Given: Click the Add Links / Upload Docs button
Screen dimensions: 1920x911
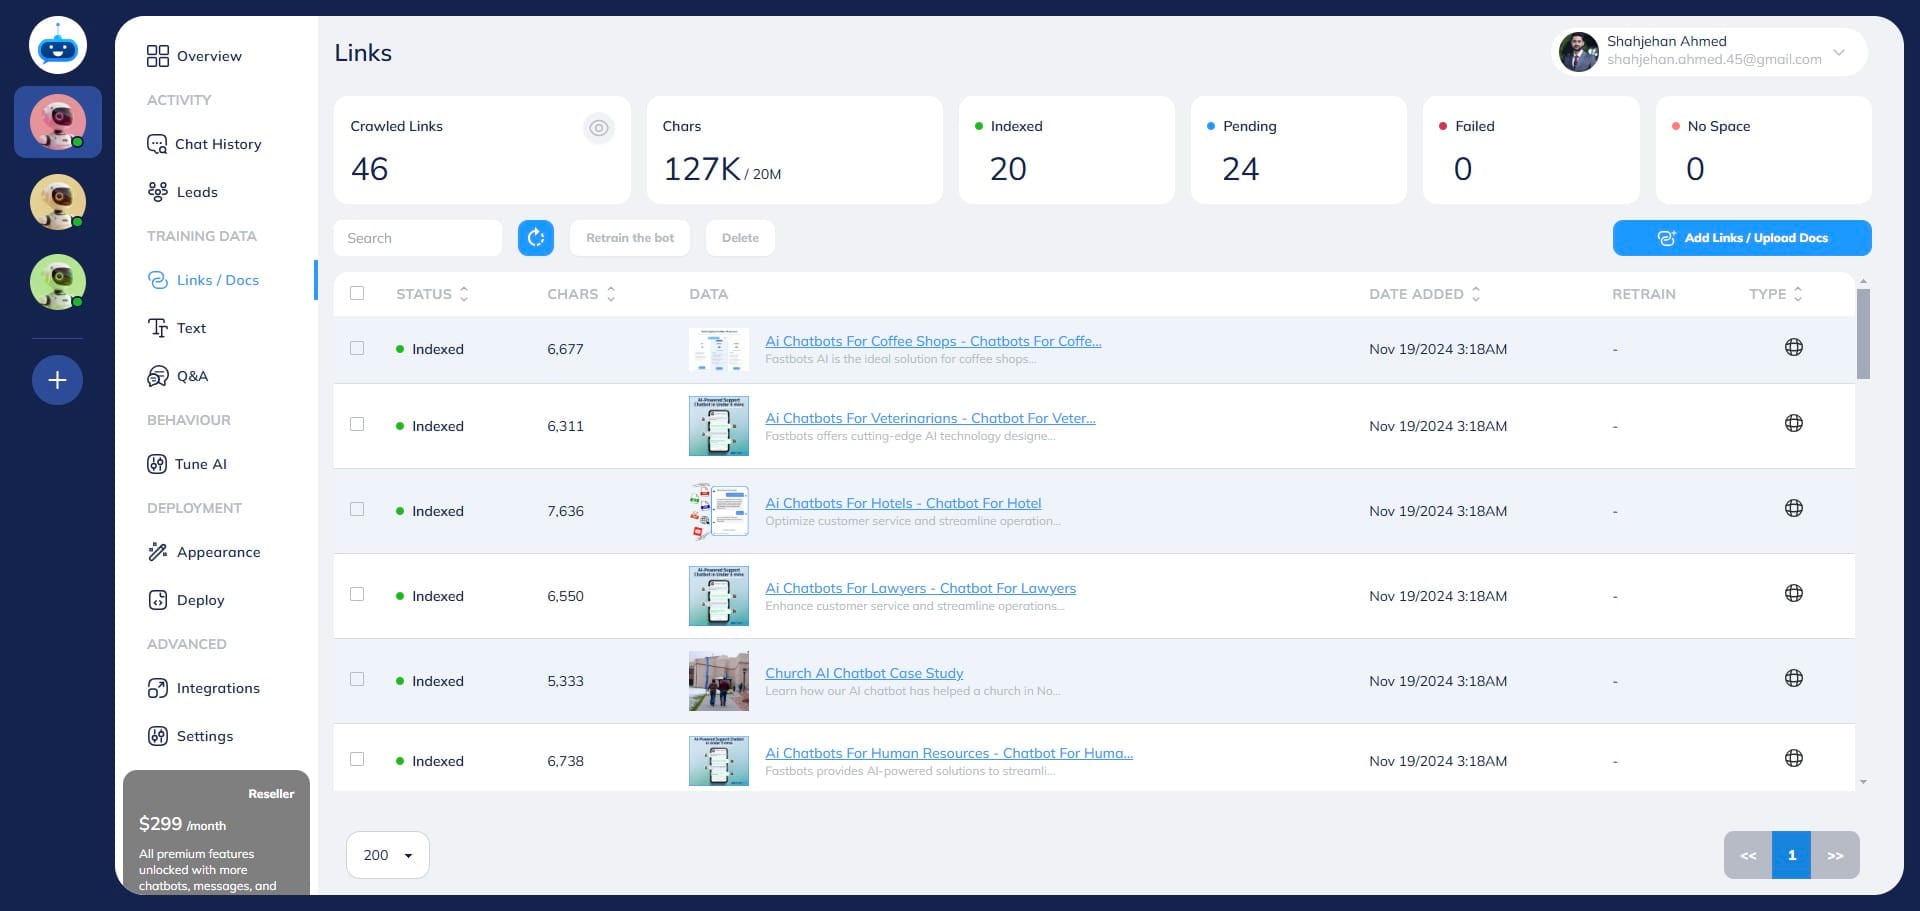Looking at the screenshot, I should [x=1742, y=238].
